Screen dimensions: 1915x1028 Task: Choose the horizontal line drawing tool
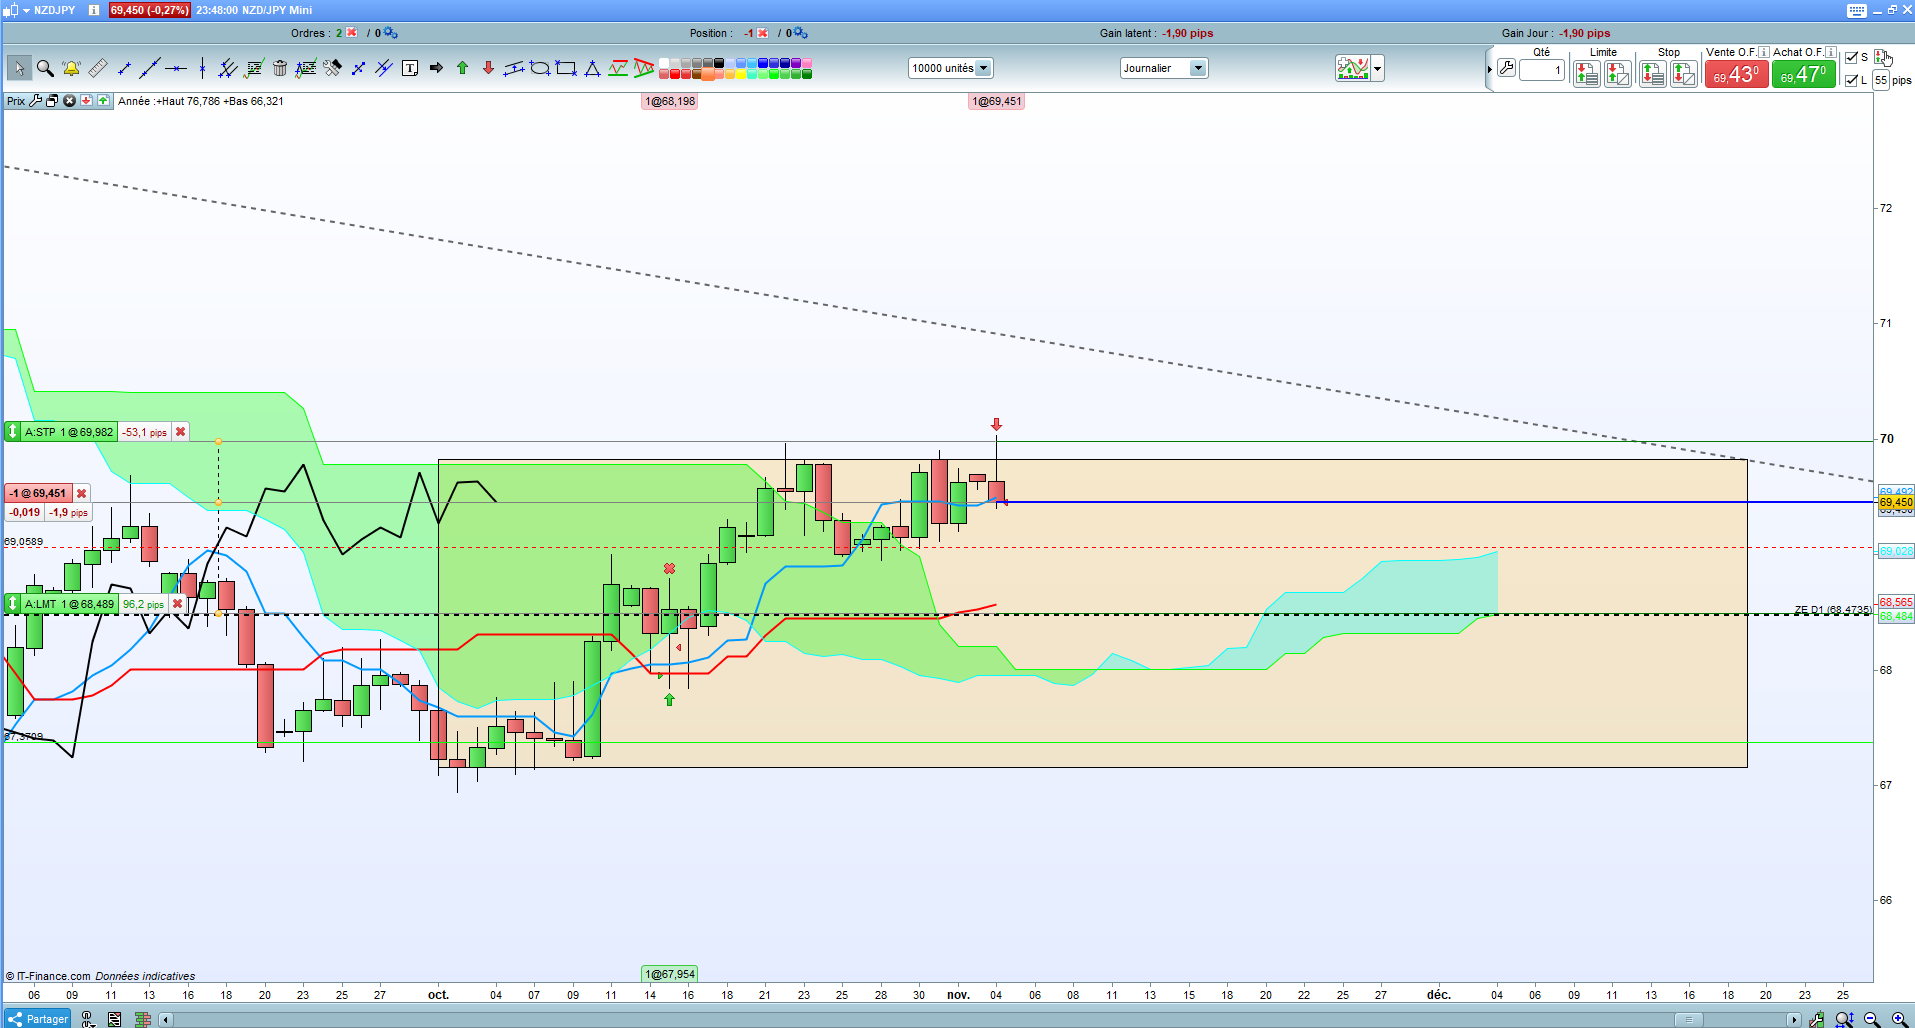(176, 68)
